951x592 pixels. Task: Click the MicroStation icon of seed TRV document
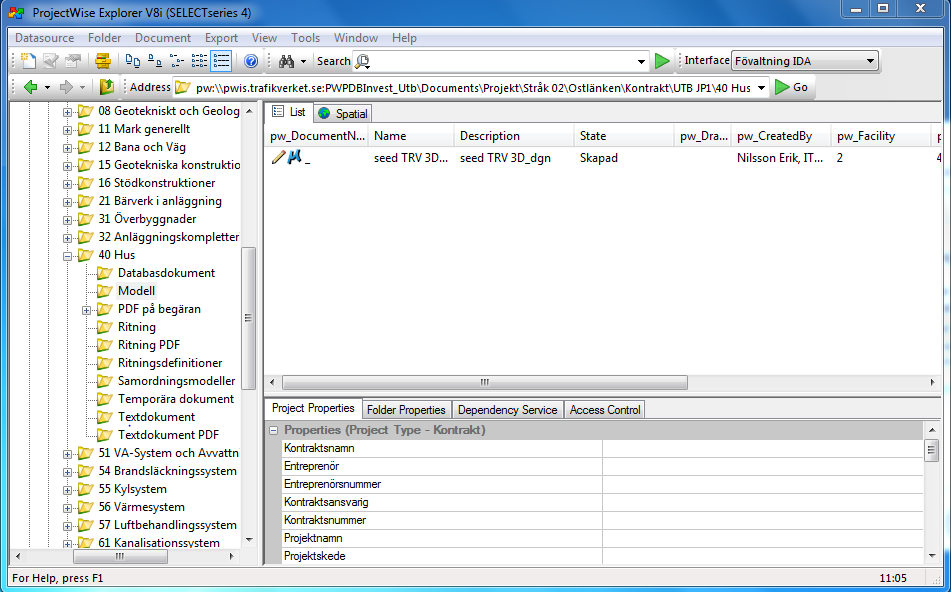point(295,158)
